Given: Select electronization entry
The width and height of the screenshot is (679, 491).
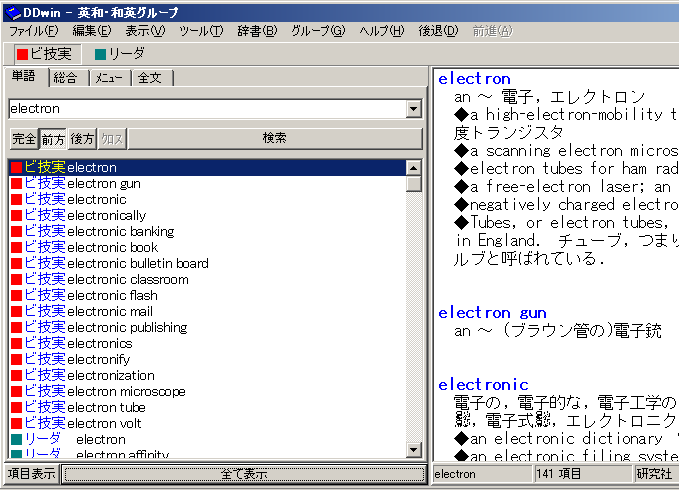Looking at the screenshot, I should (x=207, y=376).
